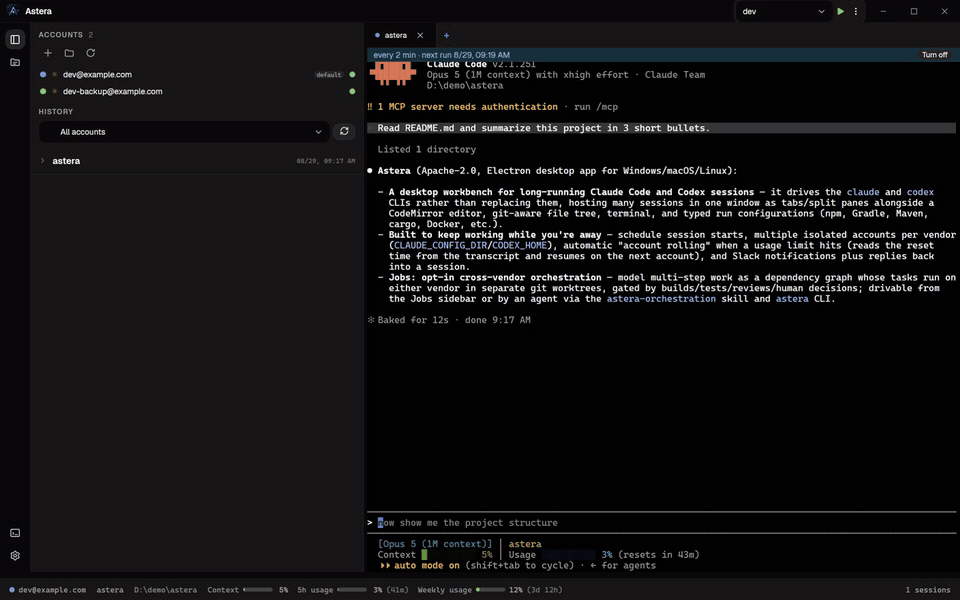The image size is (960, 600).
Task: Click dev@example.com in the status bar
Action: (x=52, y=590)
